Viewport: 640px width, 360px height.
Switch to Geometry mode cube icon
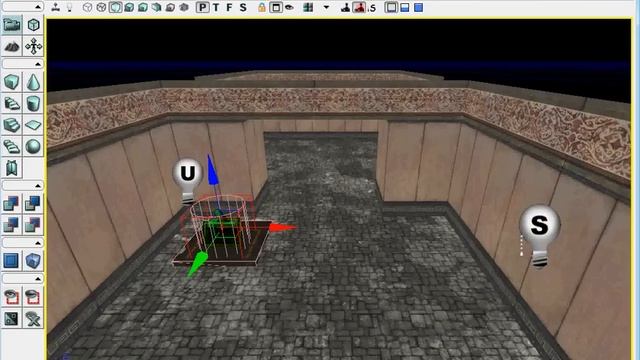tap(33, 25)
